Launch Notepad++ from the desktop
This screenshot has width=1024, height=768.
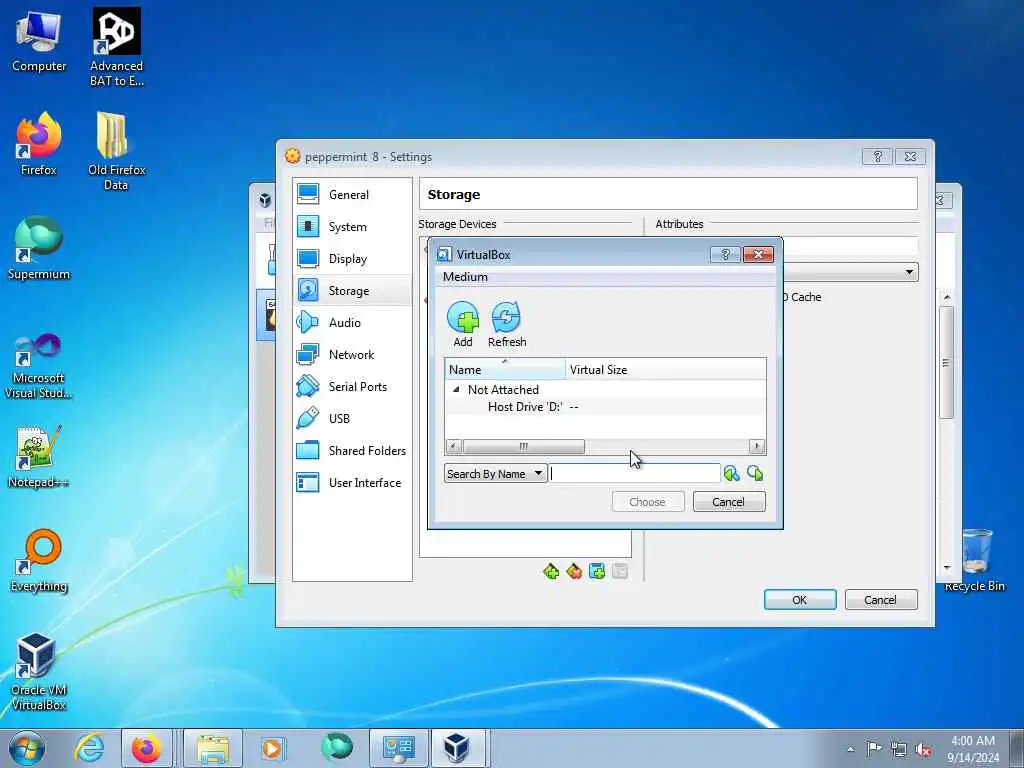(x=39, y=456)
